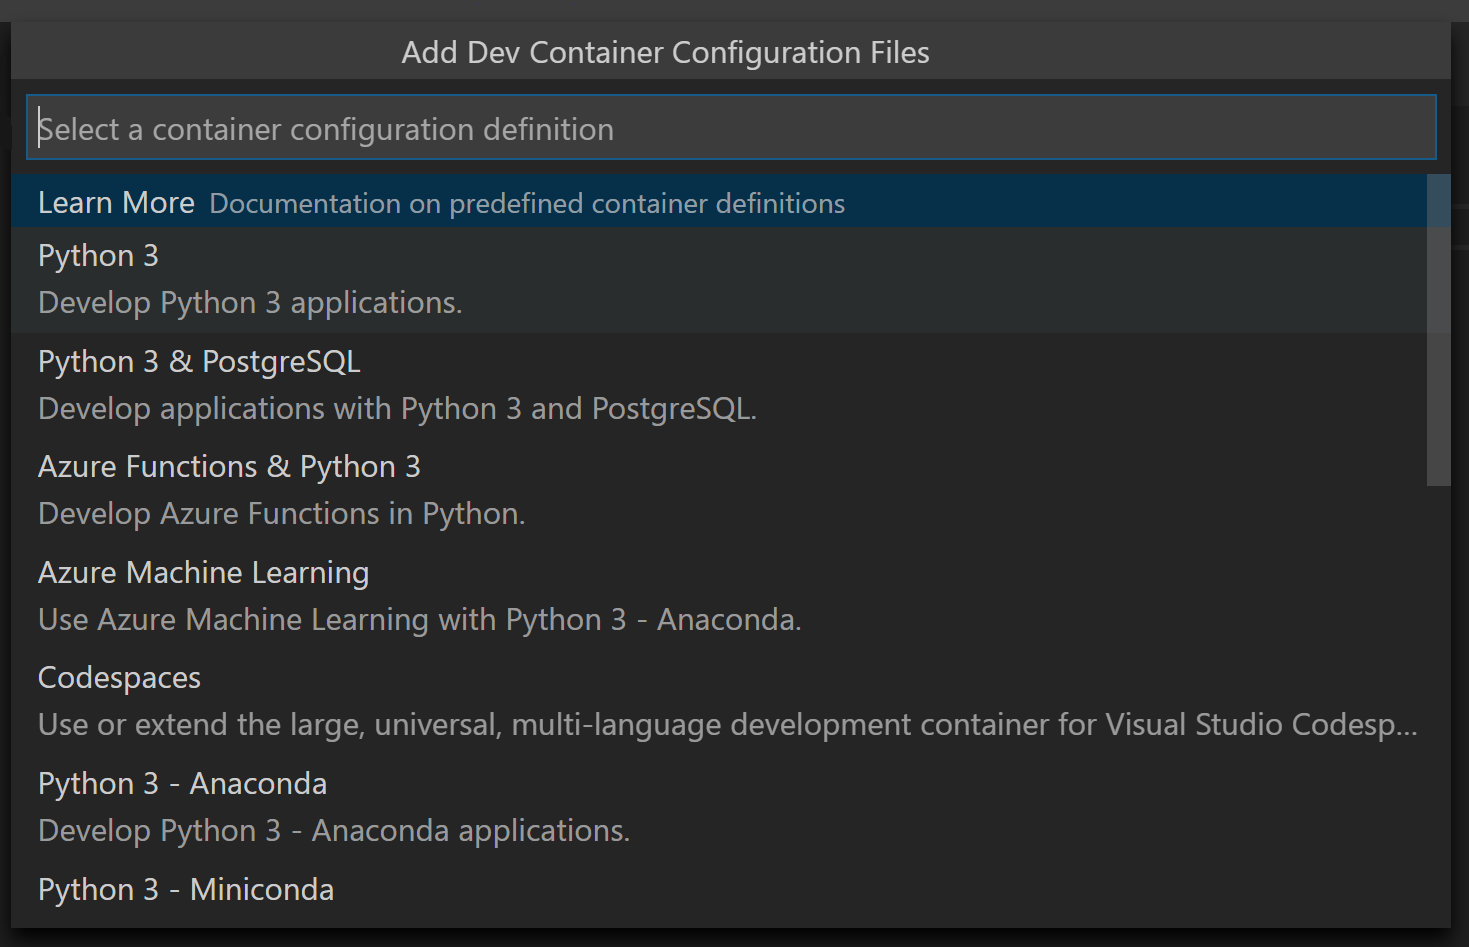The height and width of the screenshot is (947, 1469).
Task: Click the Develop Azure Functions in Python description
Action: (281, 514)
